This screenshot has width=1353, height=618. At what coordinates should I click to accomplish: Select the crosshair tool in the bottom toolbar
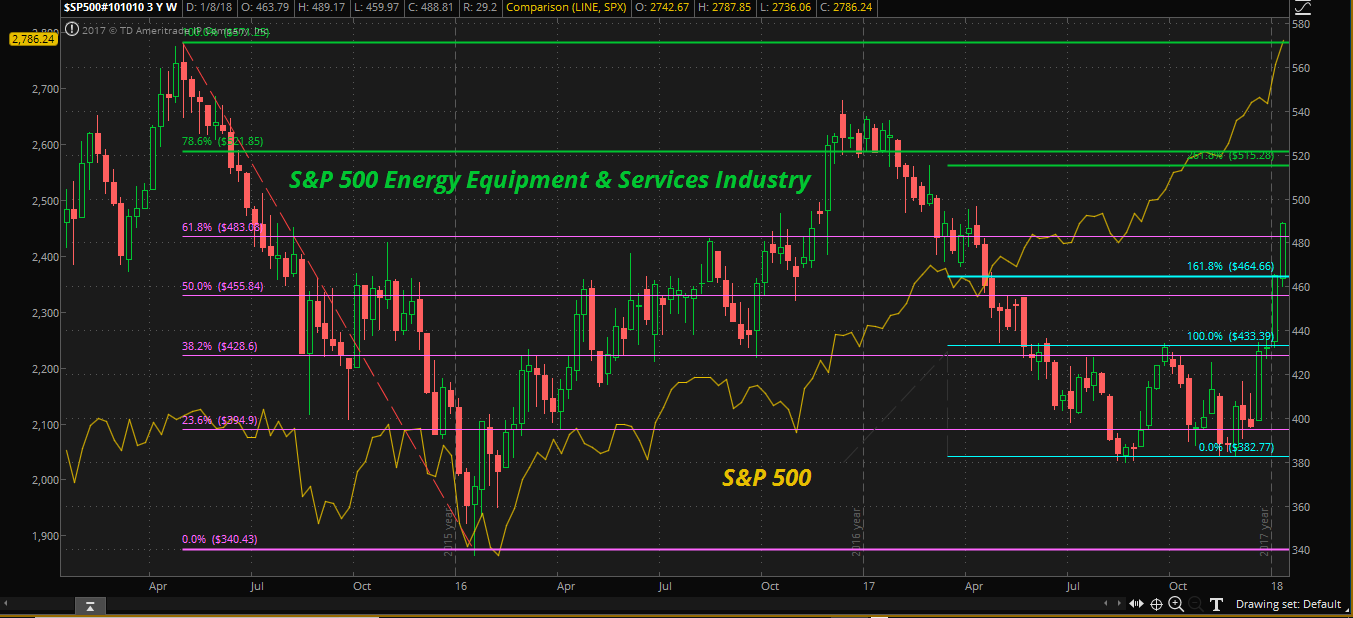point(1157,603)
